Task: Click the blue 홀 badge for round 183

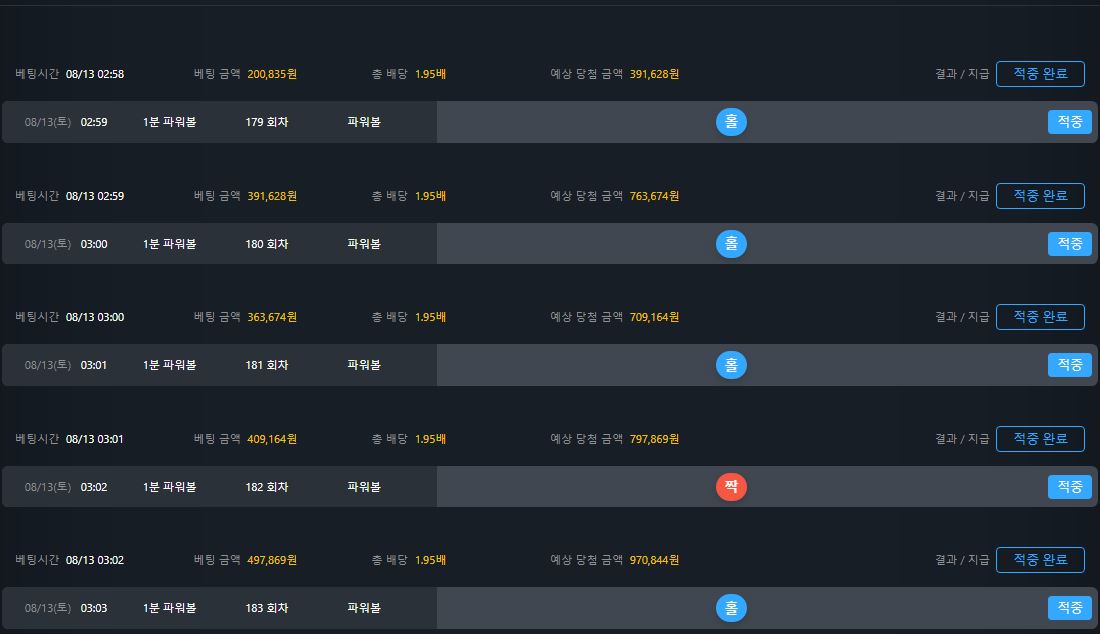Action: [731, 608]
